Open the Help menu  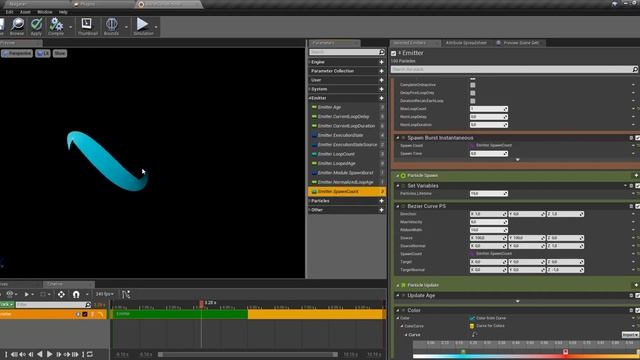coord(63,12)
